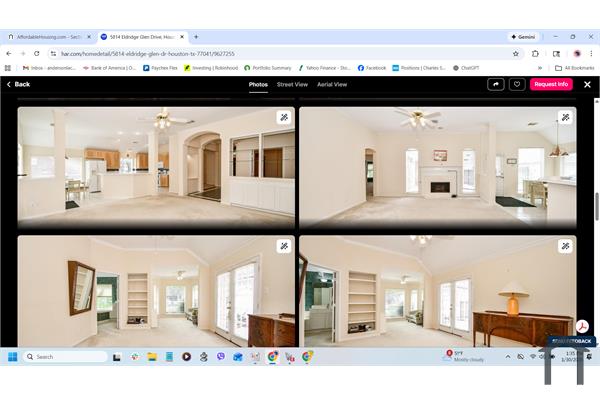
Task: Open the Bank of America bookmark
Action: [x=109, y=68]
